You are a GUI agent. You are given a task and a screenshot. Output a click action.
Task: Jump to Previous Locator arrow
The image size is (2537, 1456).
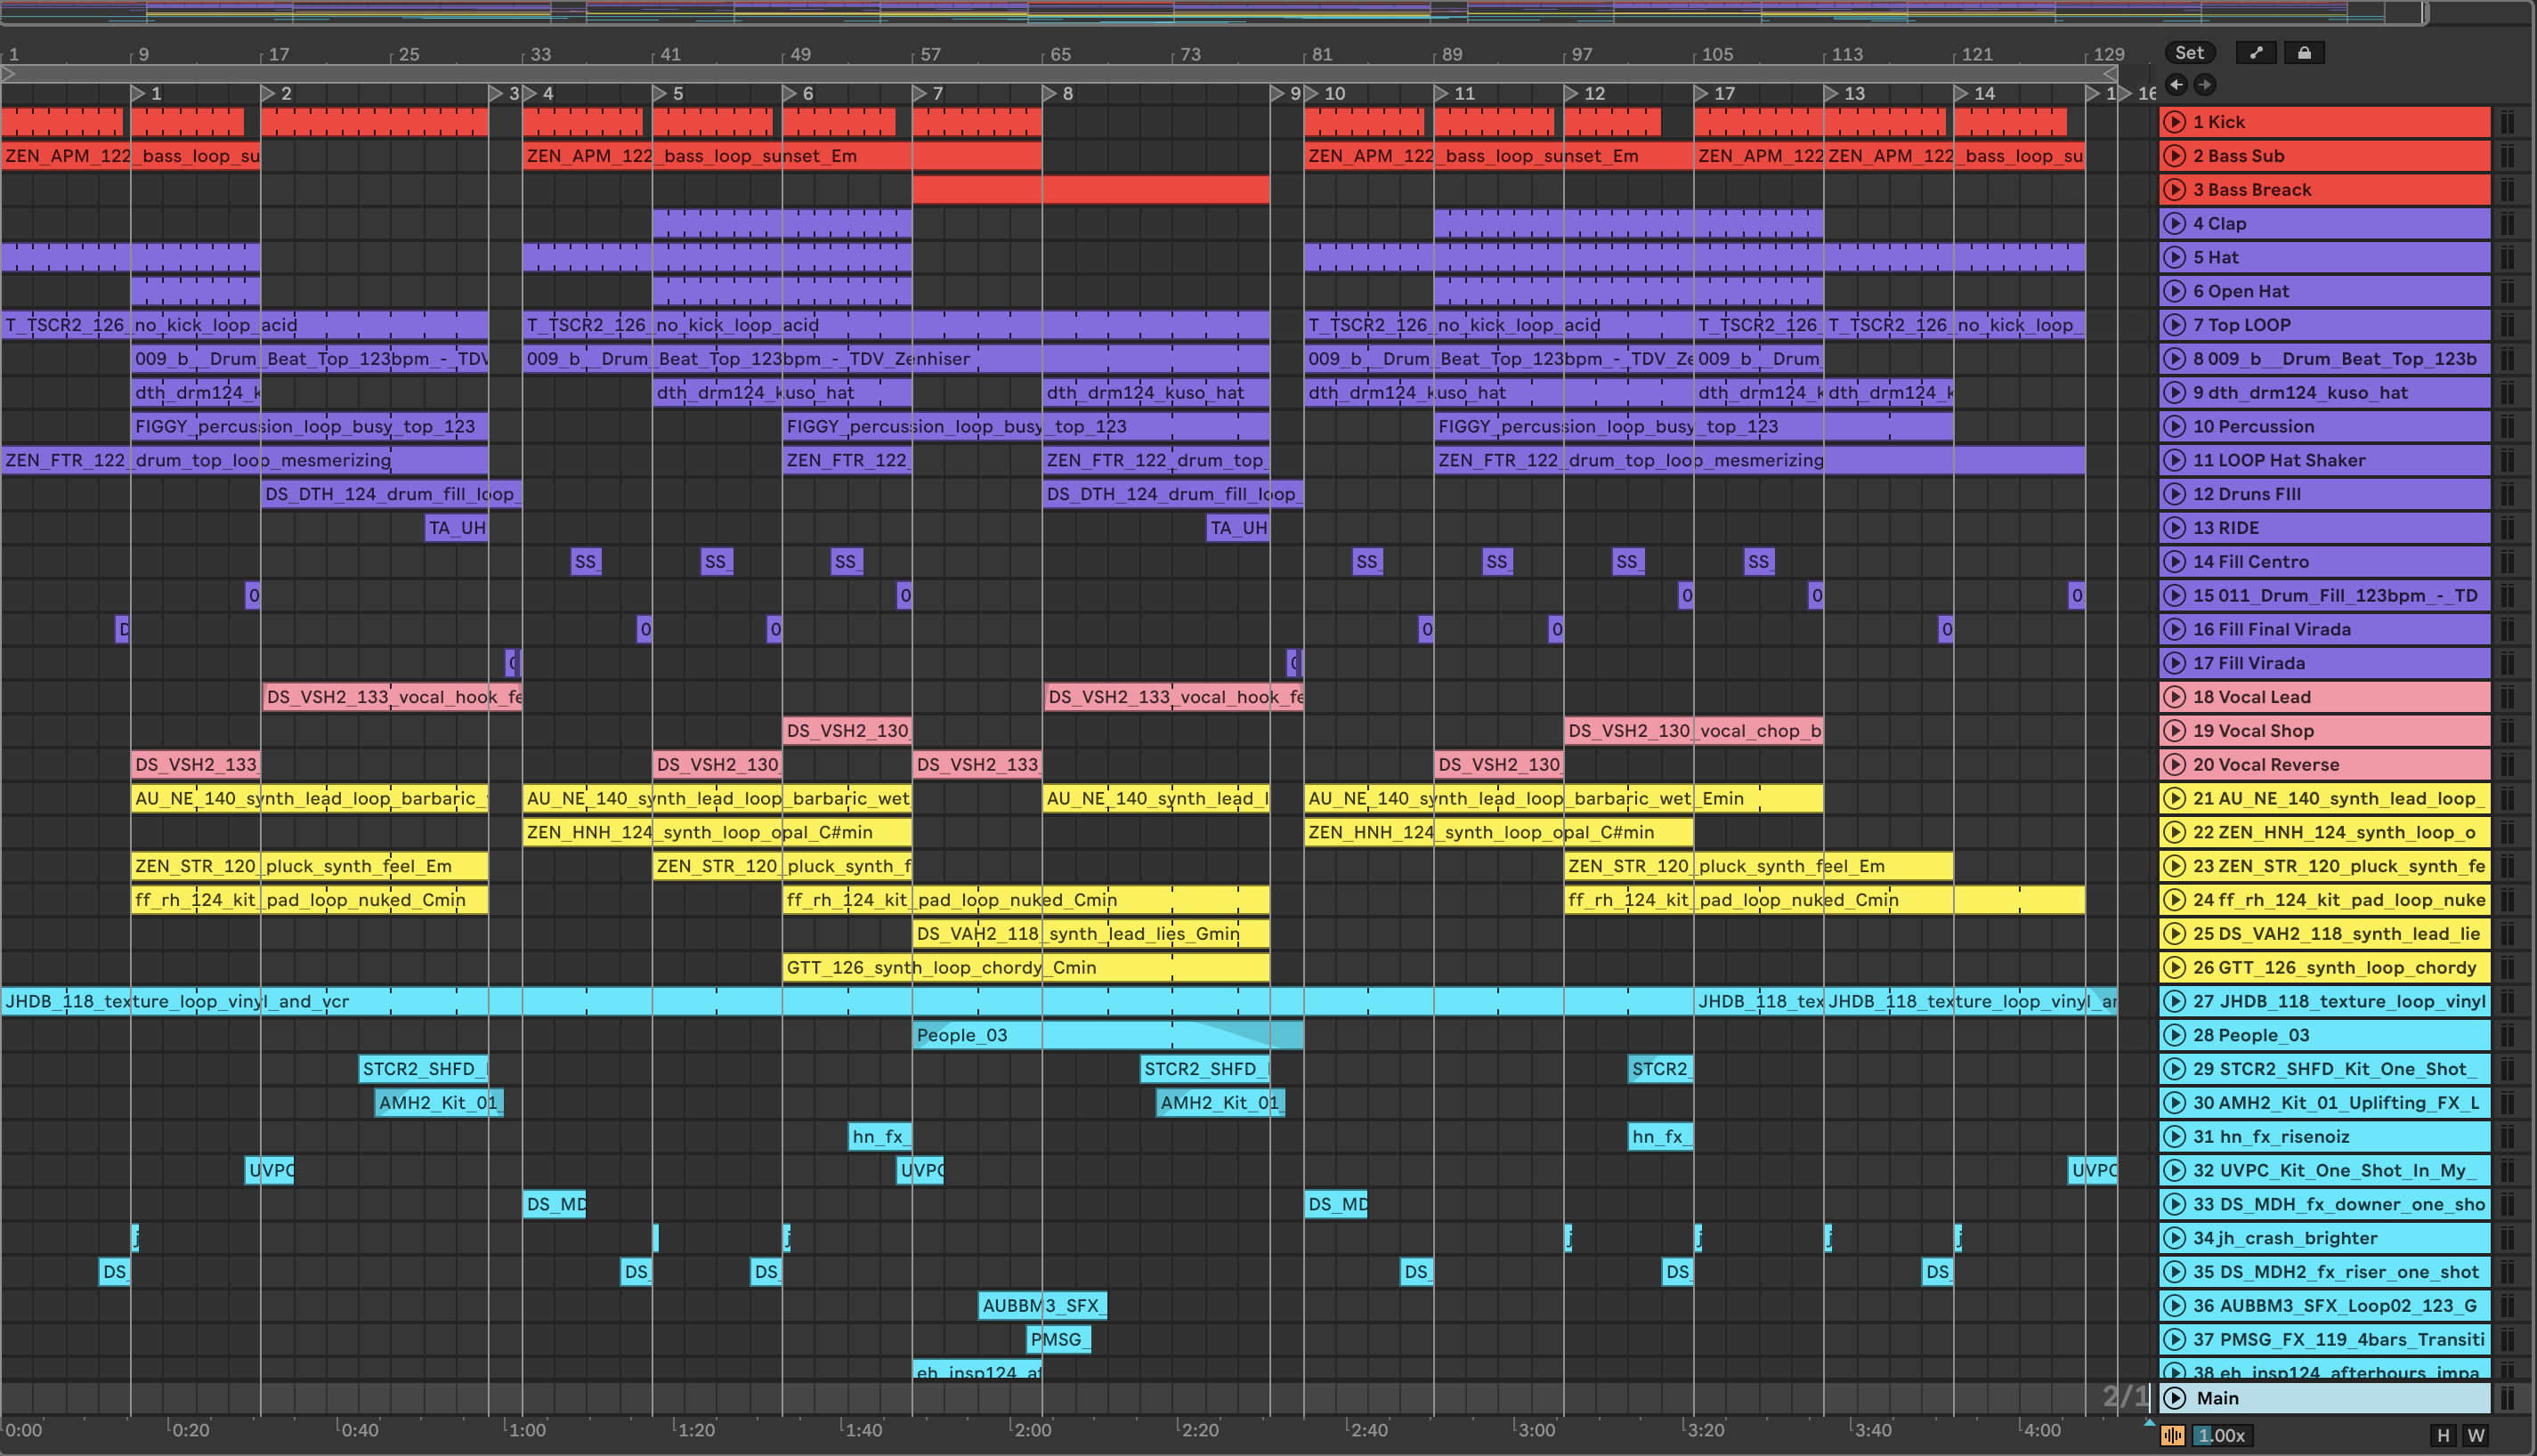[x=2177, y=84]
